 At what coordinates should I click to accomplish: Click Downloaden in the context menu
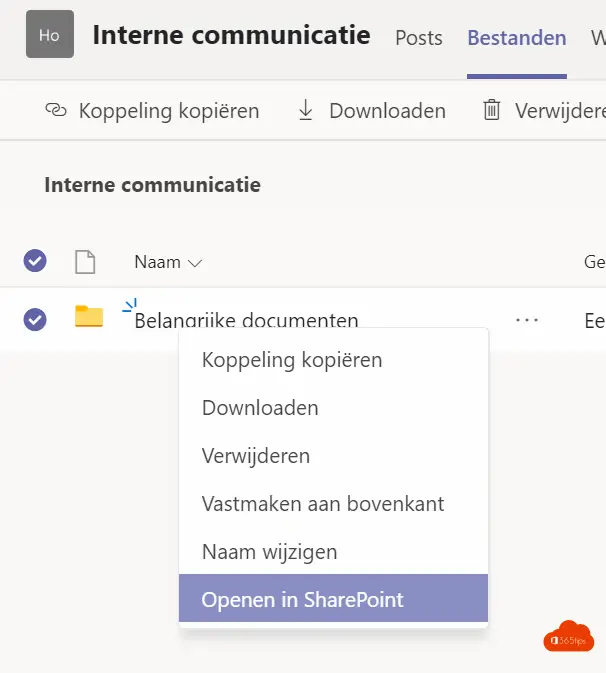coord(333,407)
